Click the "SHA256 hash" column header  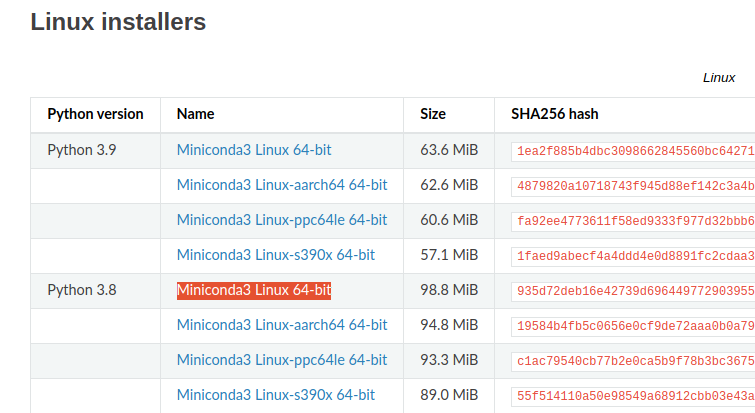tap(554, 114)
